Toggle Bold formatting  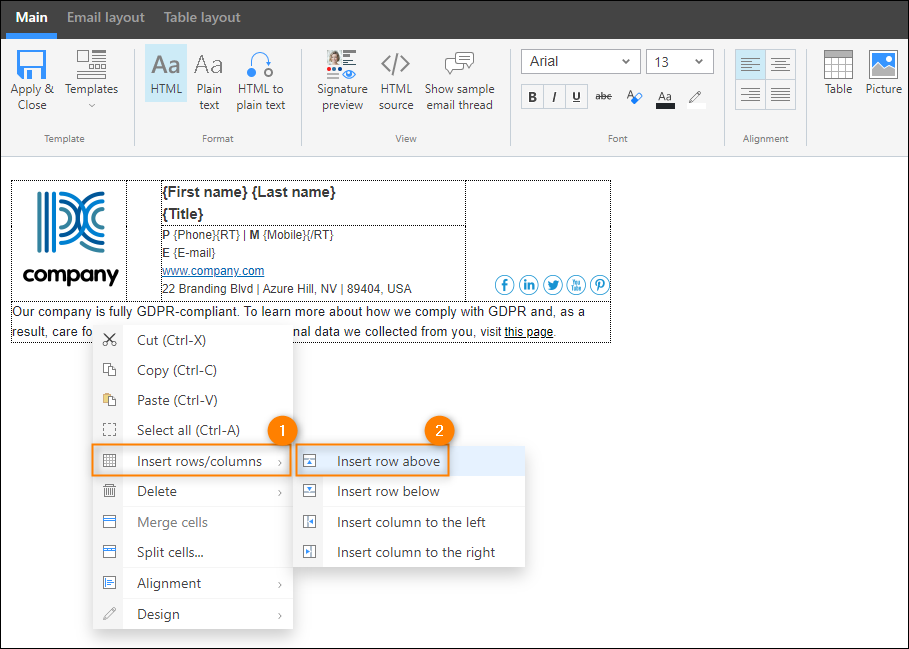coord(532,97)
